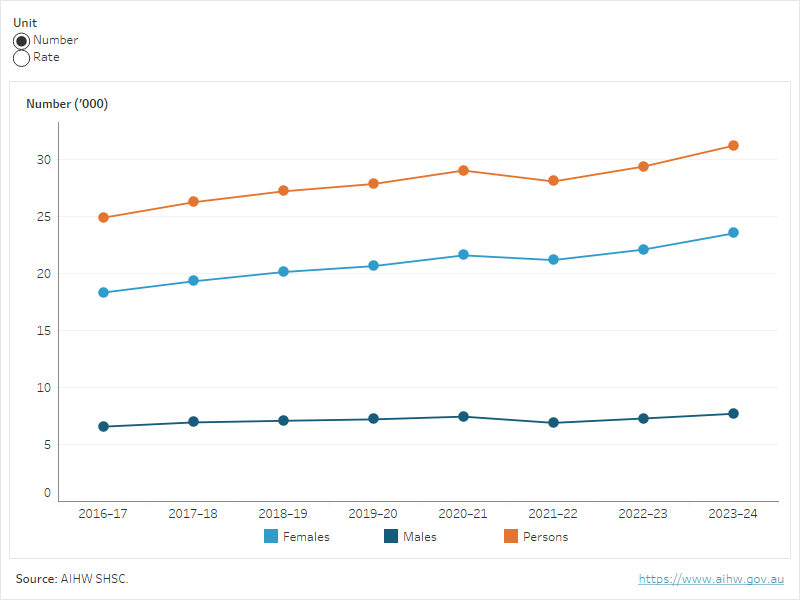Open the www.aihw.gov.au link
The image size is (800, 600).
(711, 579)
